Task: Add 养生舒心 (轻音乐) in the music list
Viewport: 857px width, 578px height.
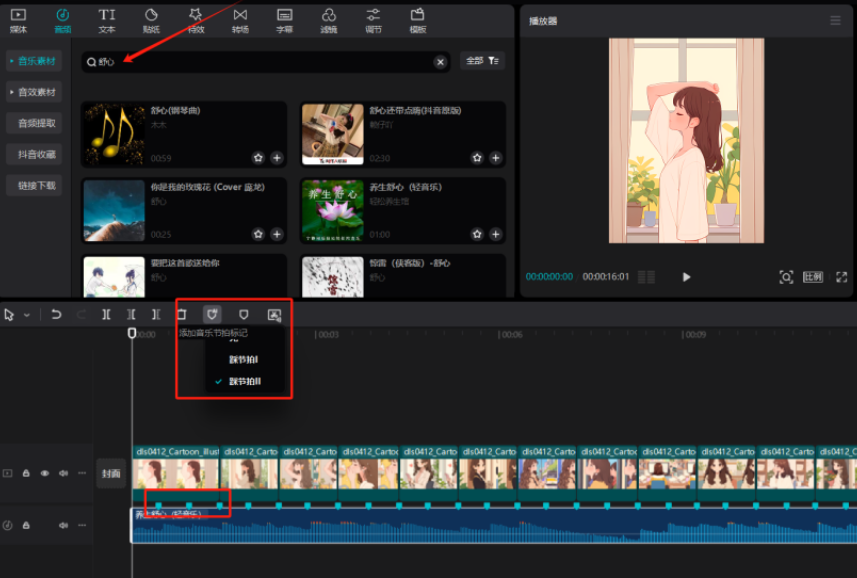Action: coord(495,234)
